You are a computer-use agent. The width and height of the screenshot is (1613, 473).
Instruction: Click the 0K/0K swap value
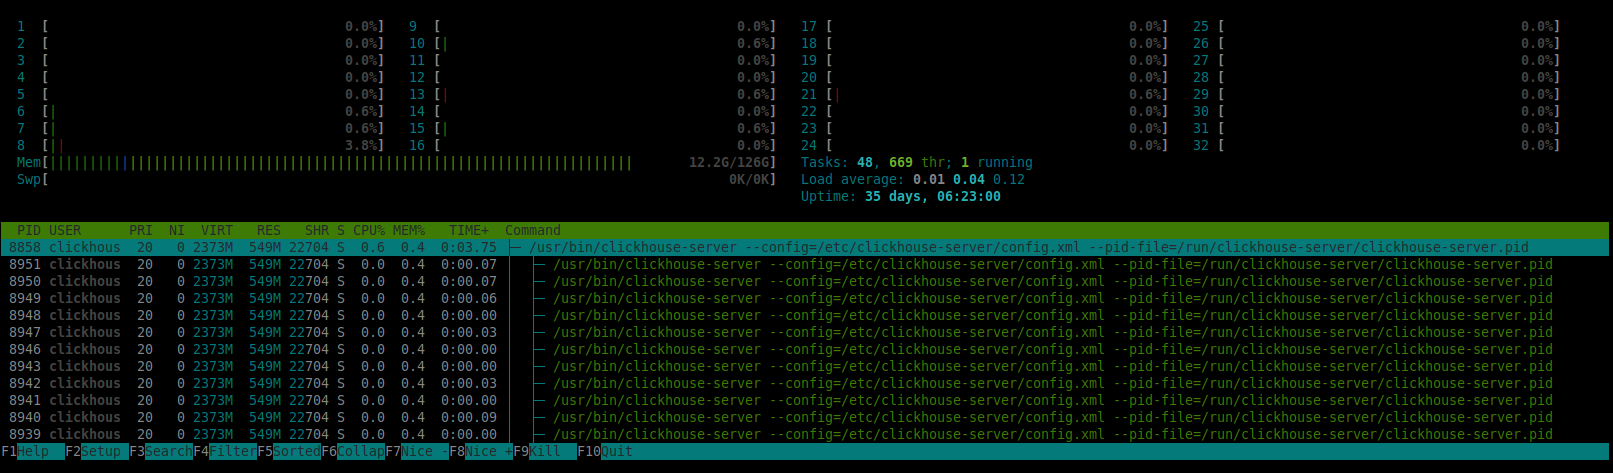coord(751,179)
